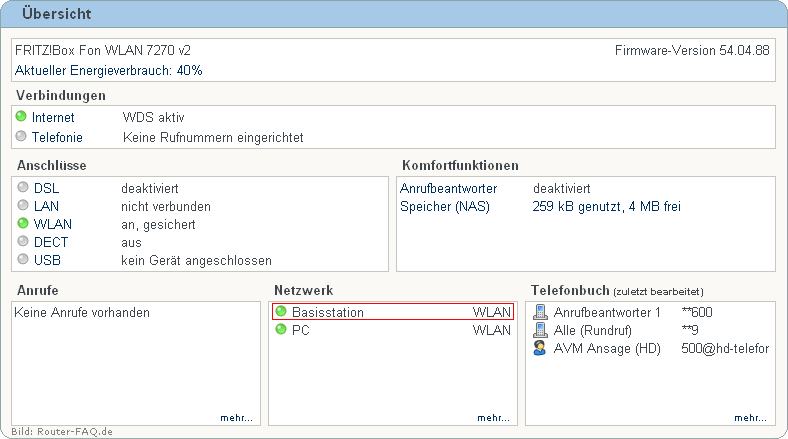Screen dimensions: 788x439
Task: Open the Anrufbeantworter link under Komfortfunktionen
Action: [448, 188]
